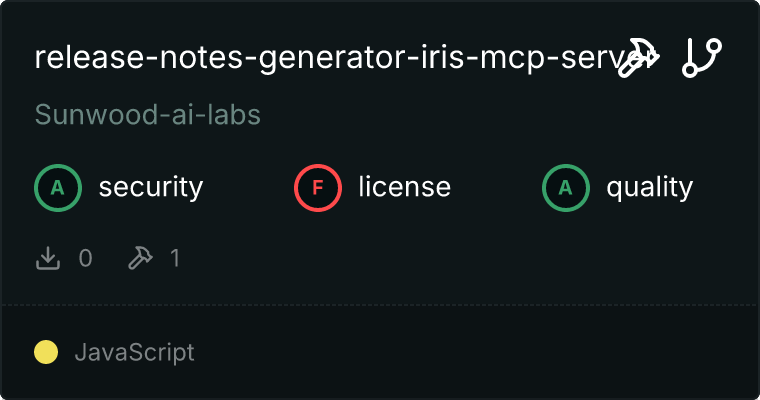Click the yellow JavaScript language dot
Screen dimensions: 760x400
46,352
